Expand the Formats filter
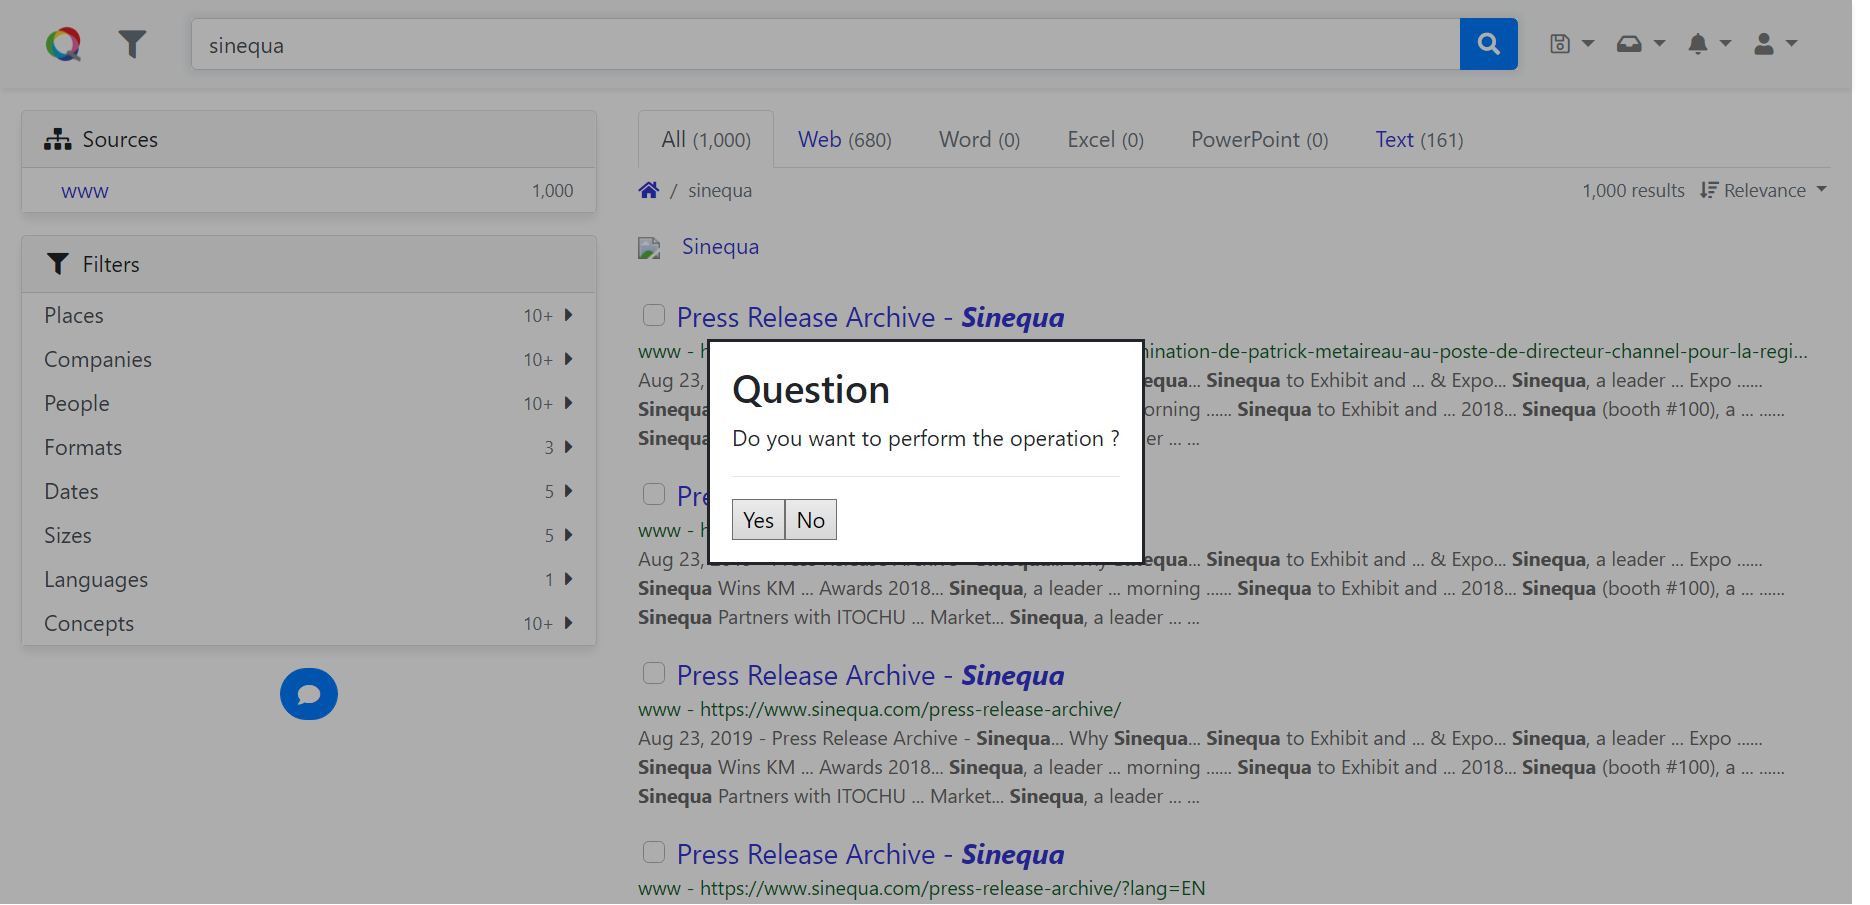This screenshot has height=905, width=1870. click(309, 447)
